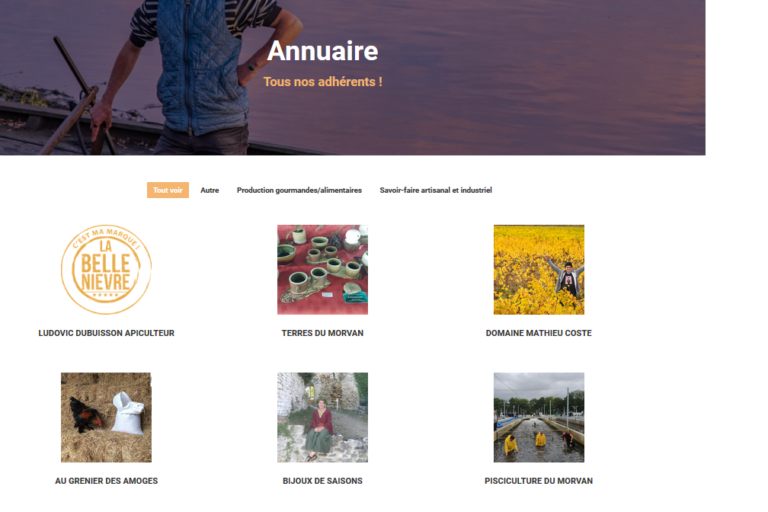Show Production gourmandes/alimentaires members
This screenshot has width=768, height=512.
[299, 190]
